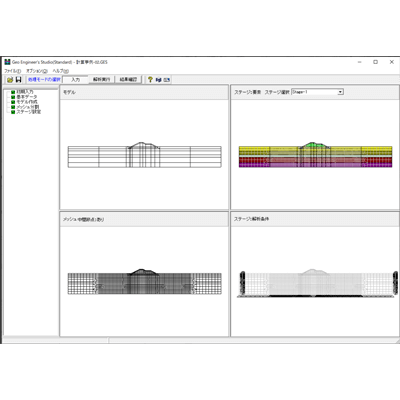Image resolution: width=400 pixels, height=400 pixels.
Task: Click the open file folder icon
Action: [10, 80]
